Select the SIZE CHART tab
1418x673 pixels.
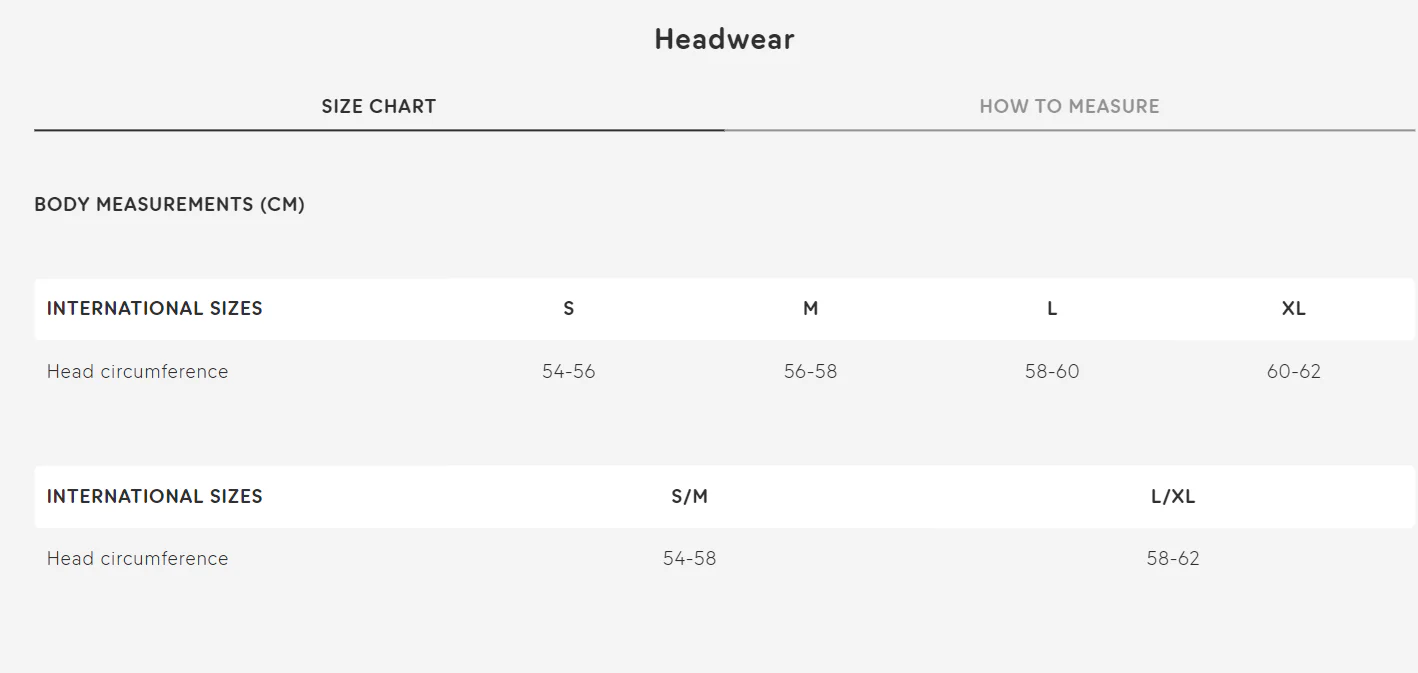point(378,106)
